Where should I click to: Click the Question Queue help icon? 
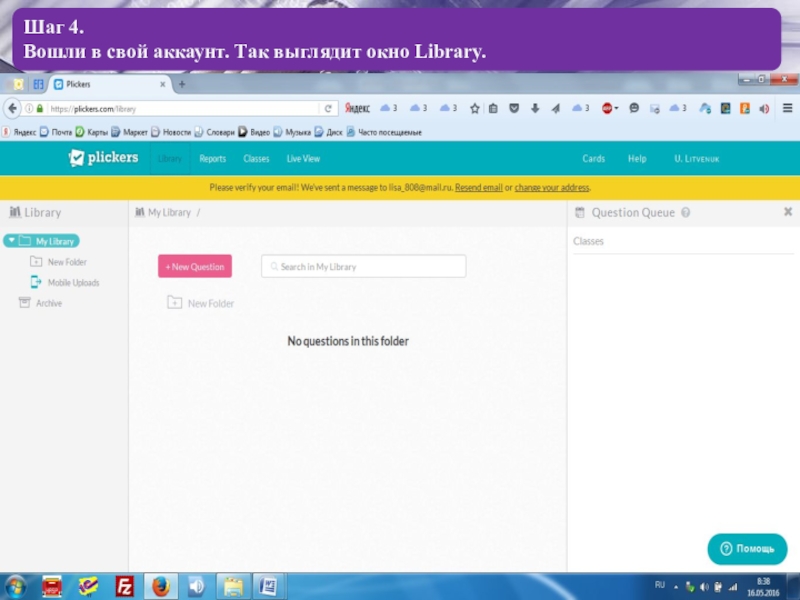tap(686, 212)
